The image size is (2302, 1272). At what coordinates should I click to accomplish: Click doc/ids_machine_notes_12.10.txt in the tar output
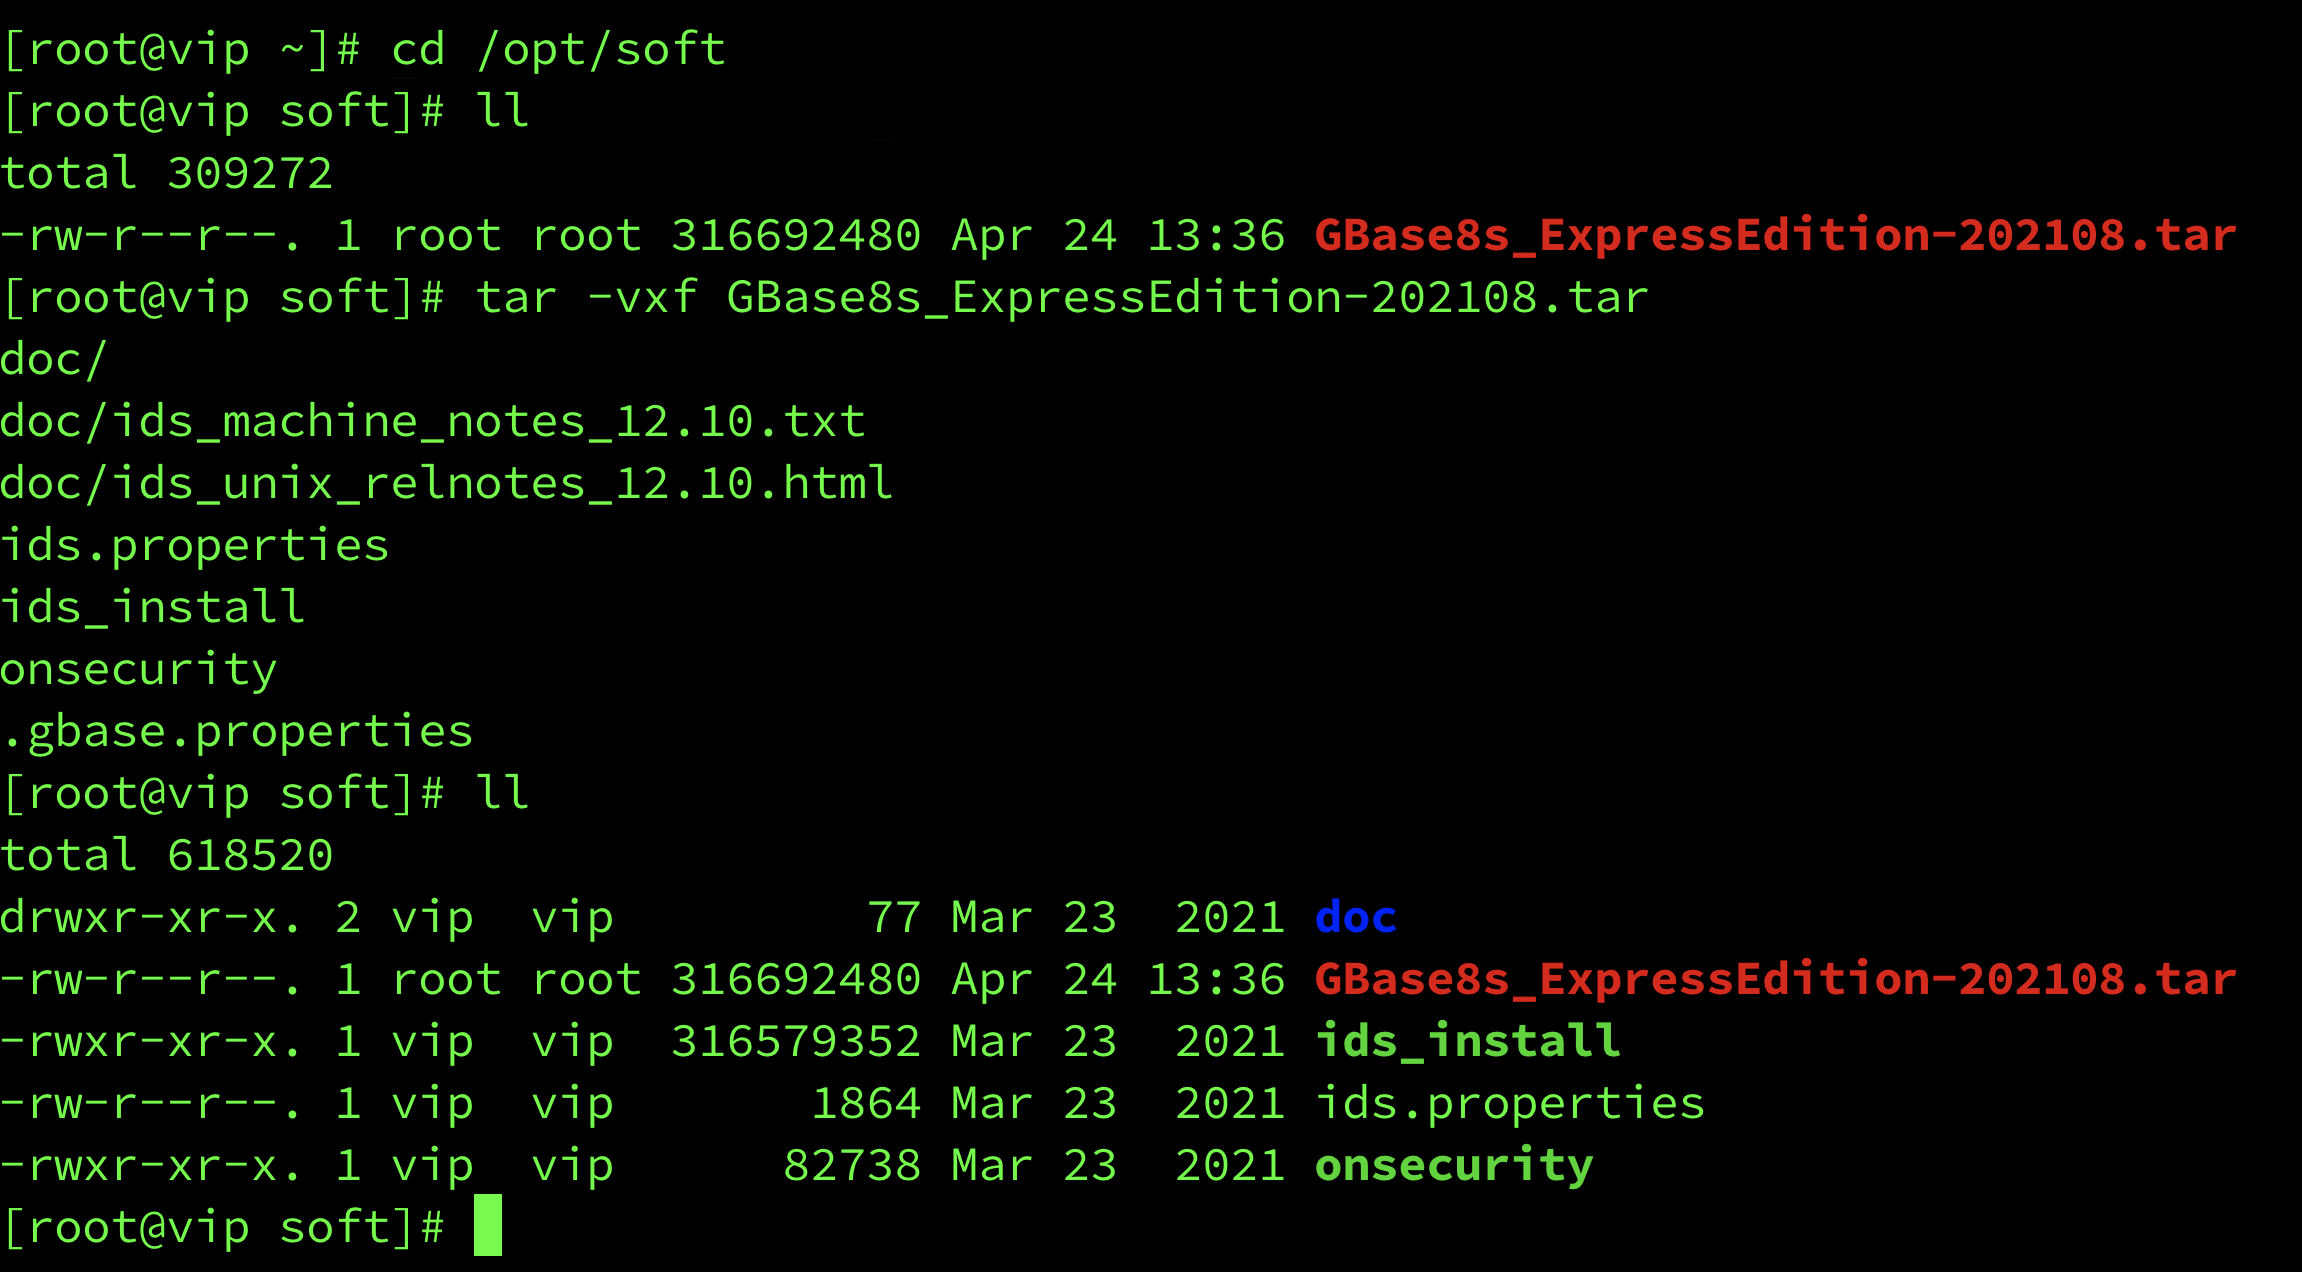point(433,422)
